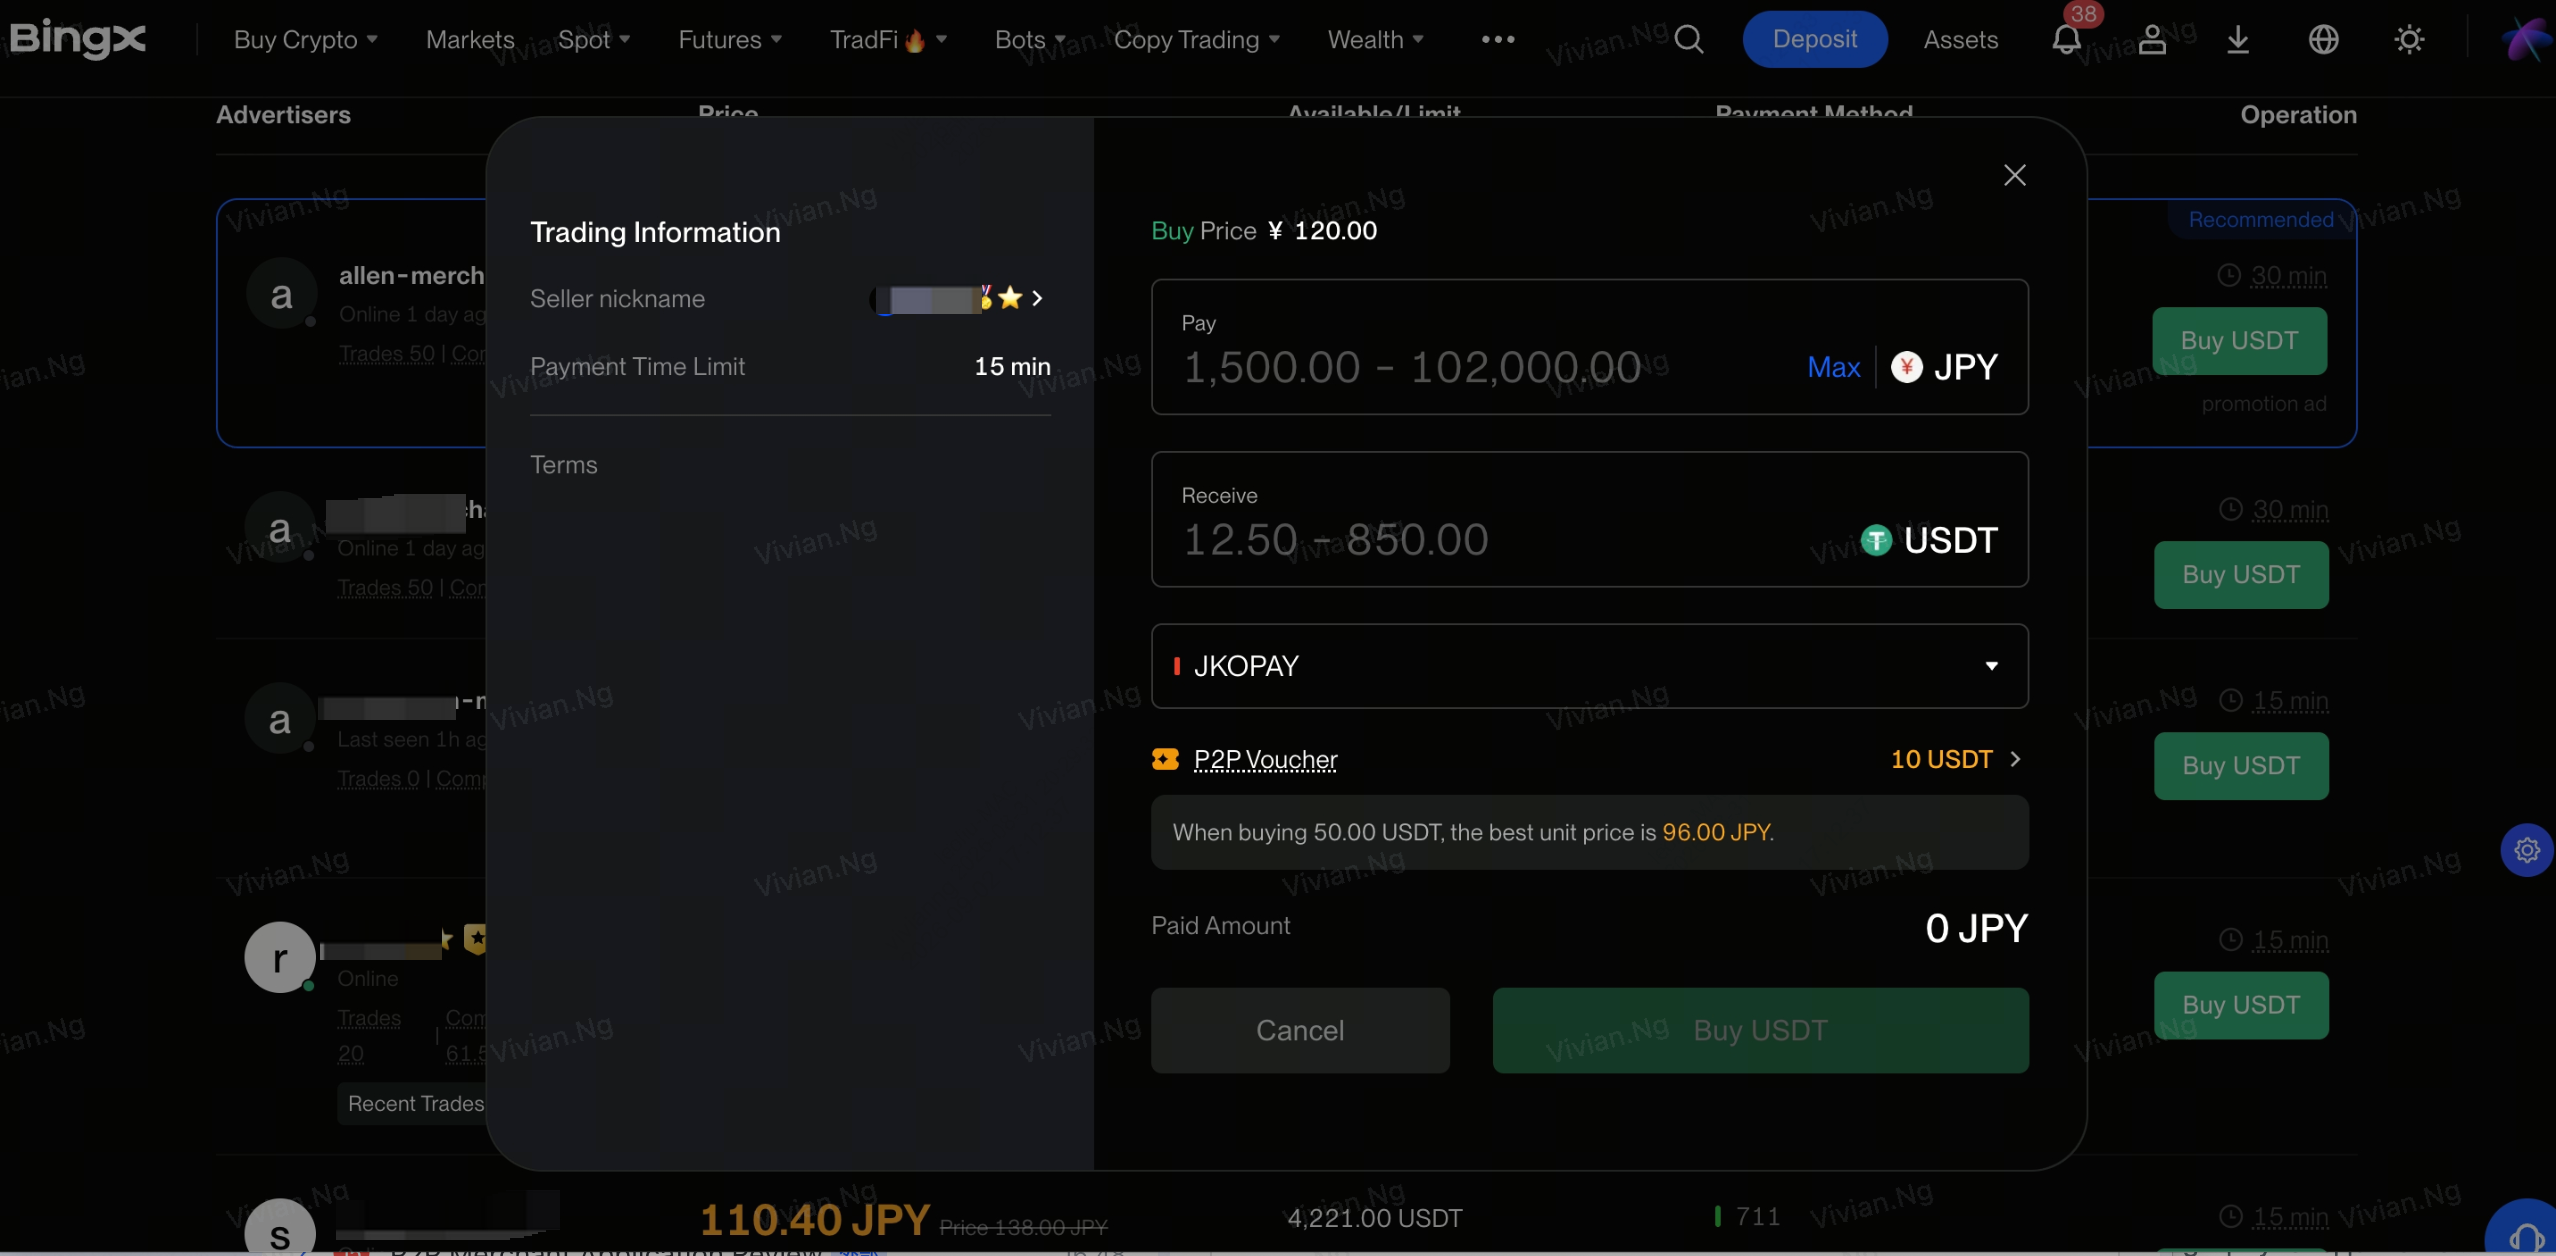The height and width of the screenshot is (1256, 2556).
Task: Close the trade dialog with X
Action: pyautogui.click(x=2015, y=175)
